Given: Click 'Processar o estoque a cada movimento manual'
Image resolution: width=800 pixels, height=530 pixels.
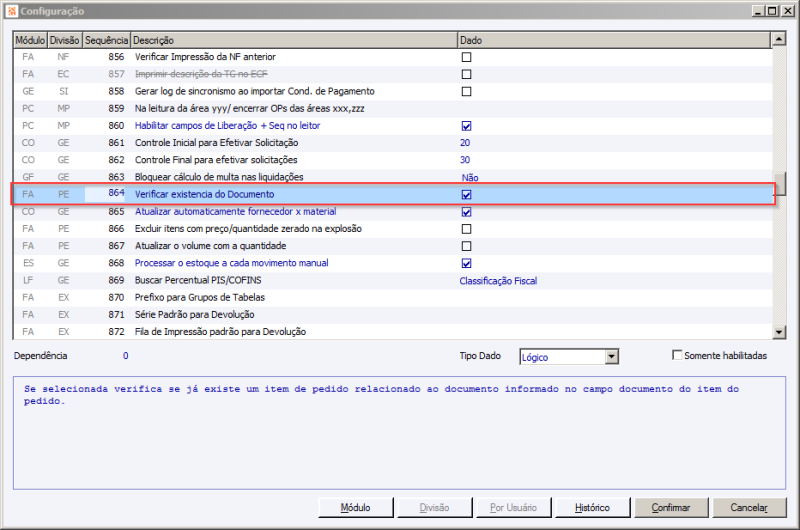Looking at the screenshot, I should click(232, 263).
